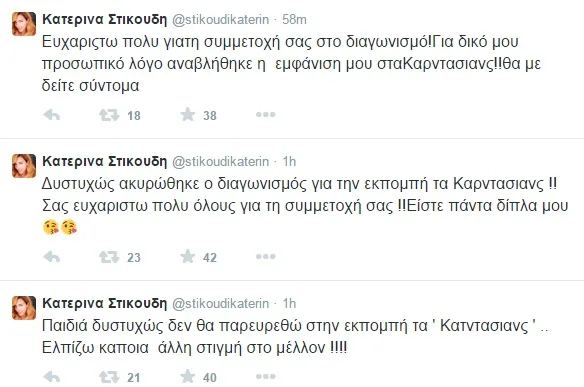This screenshot has height=387, width=584.
Task: Open @stikoudikaterin handle on the second tweet
Action: point(220,162)
